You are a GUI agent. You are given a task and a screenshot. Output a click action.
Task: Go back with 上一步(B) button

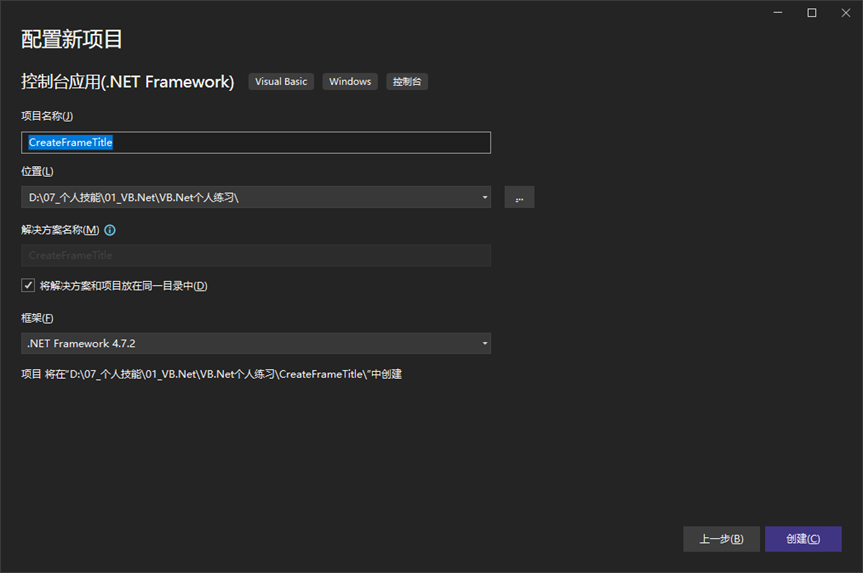tap(722, 539)
